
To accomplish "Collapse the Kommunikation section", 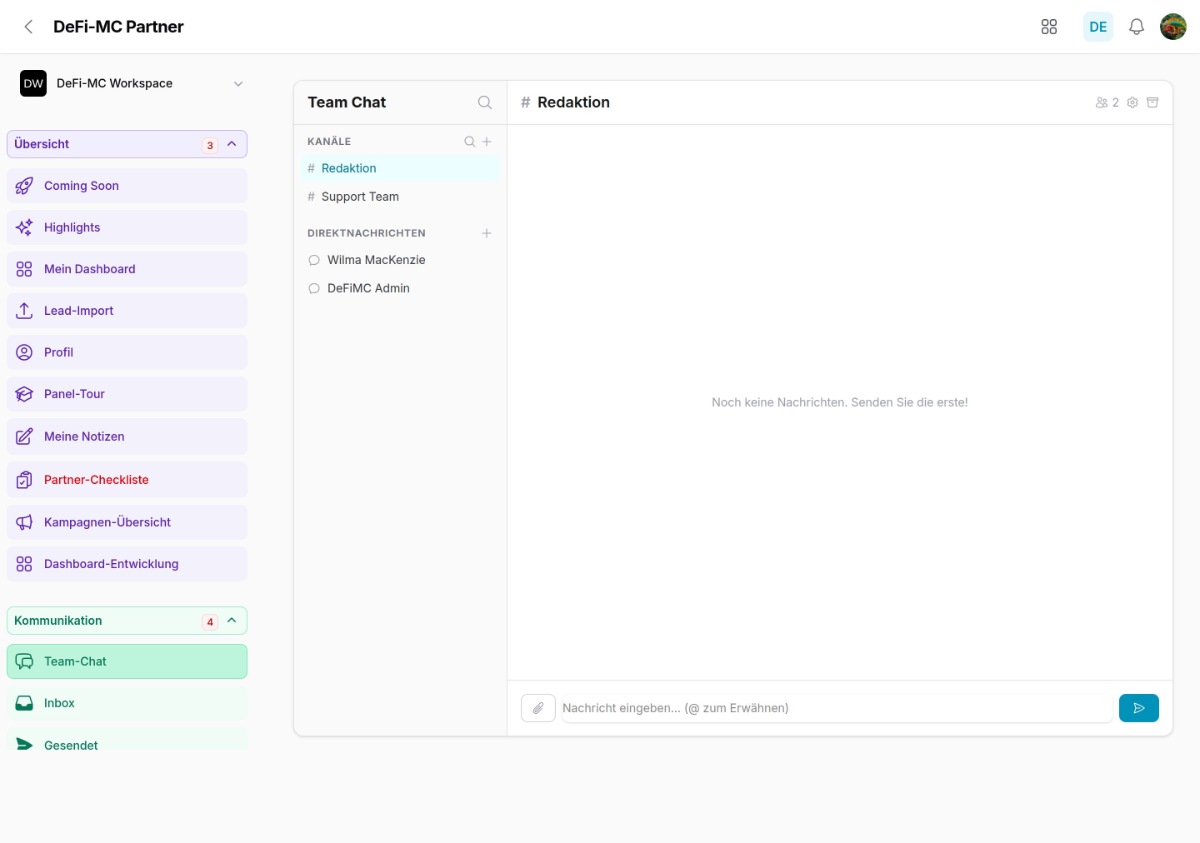I will [127, 621].
